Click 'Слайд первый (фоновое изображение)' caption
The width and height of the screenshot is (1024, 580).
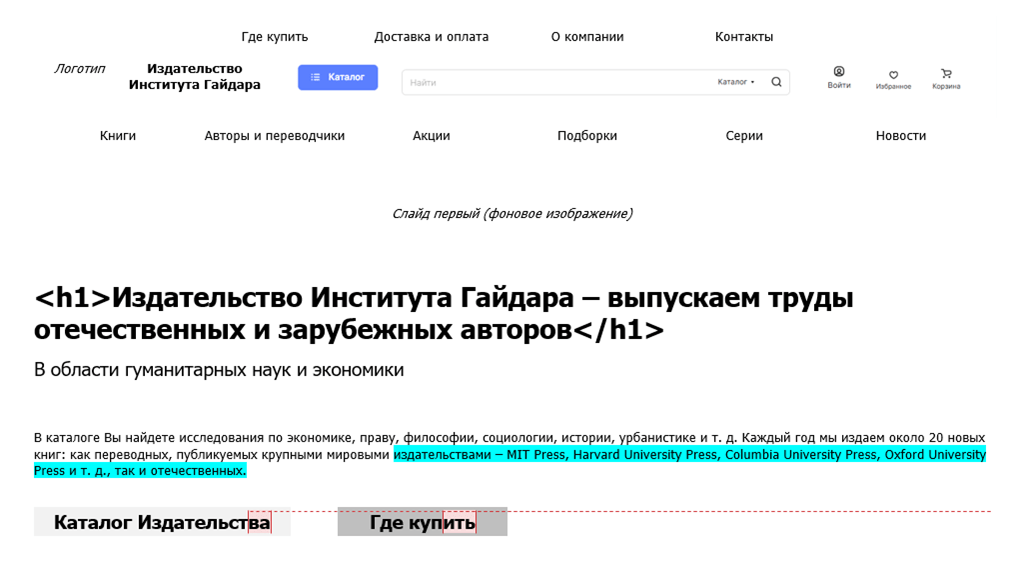pos(512,214)
